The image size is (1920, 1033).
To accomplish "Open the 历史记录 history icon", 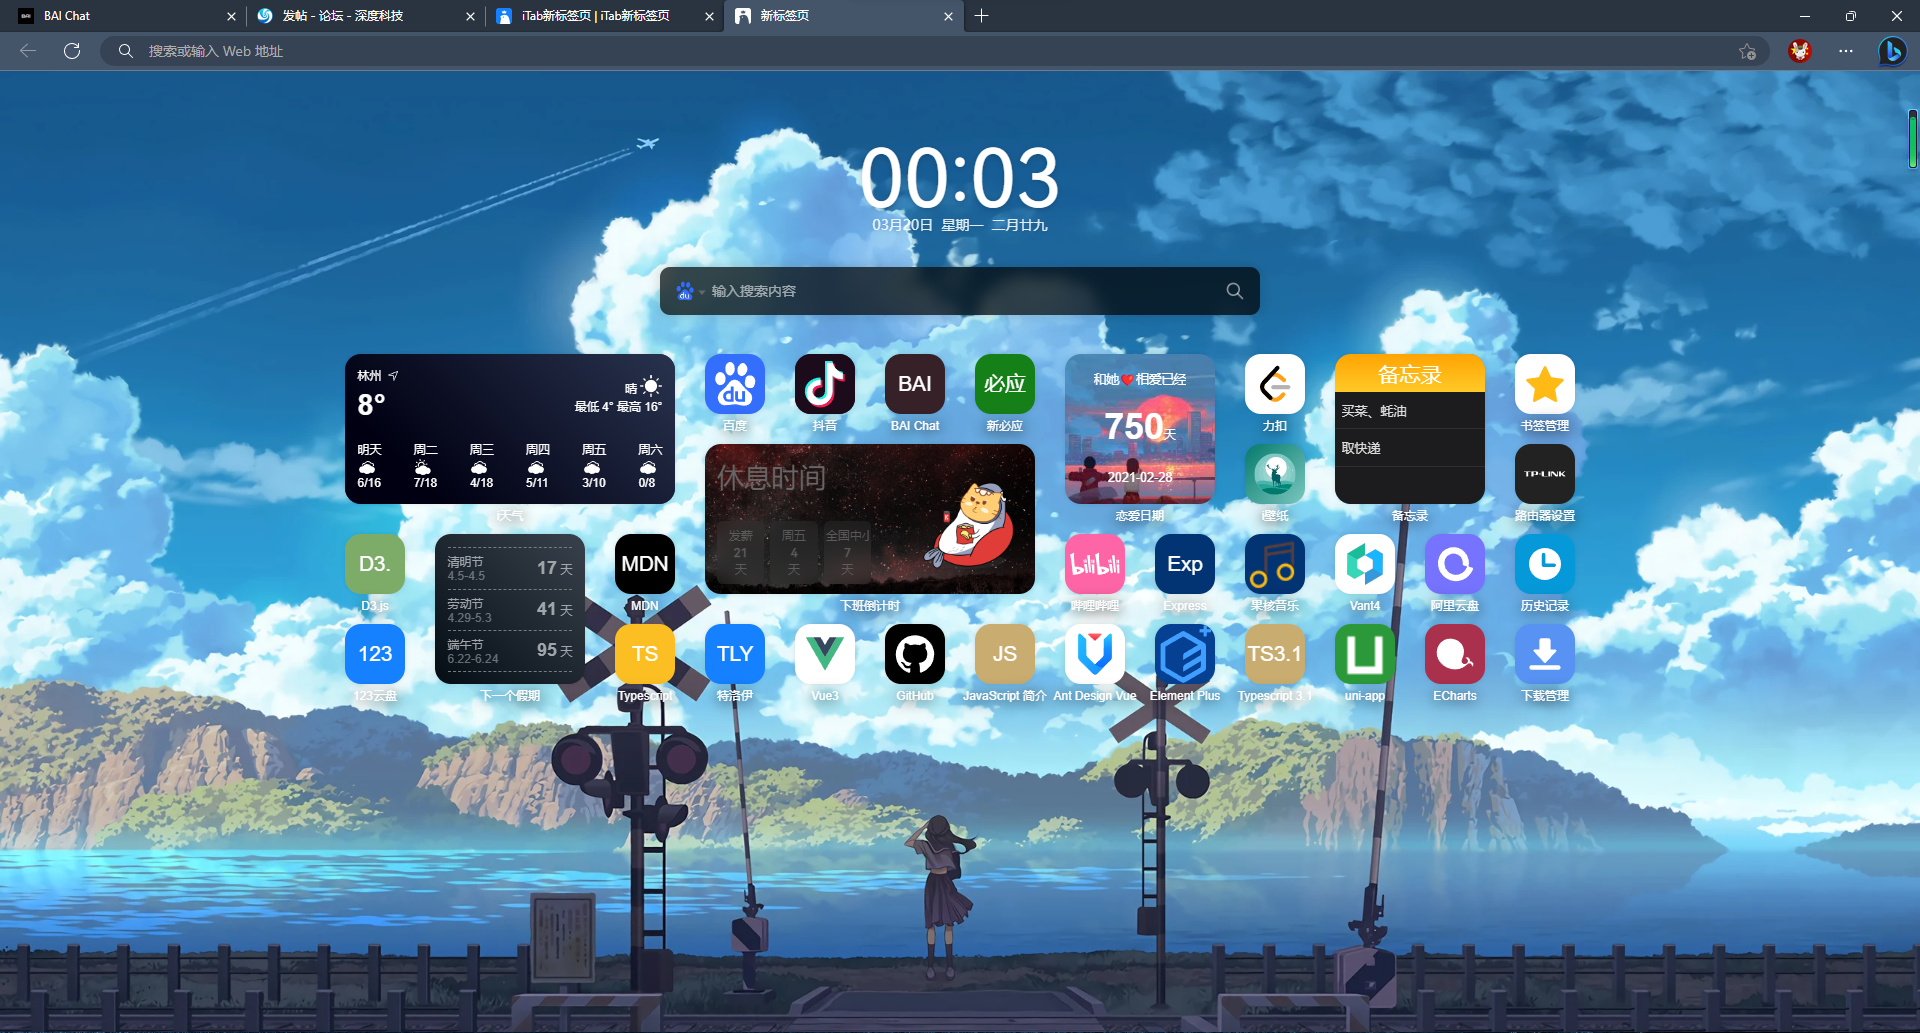I will 1544,564.
